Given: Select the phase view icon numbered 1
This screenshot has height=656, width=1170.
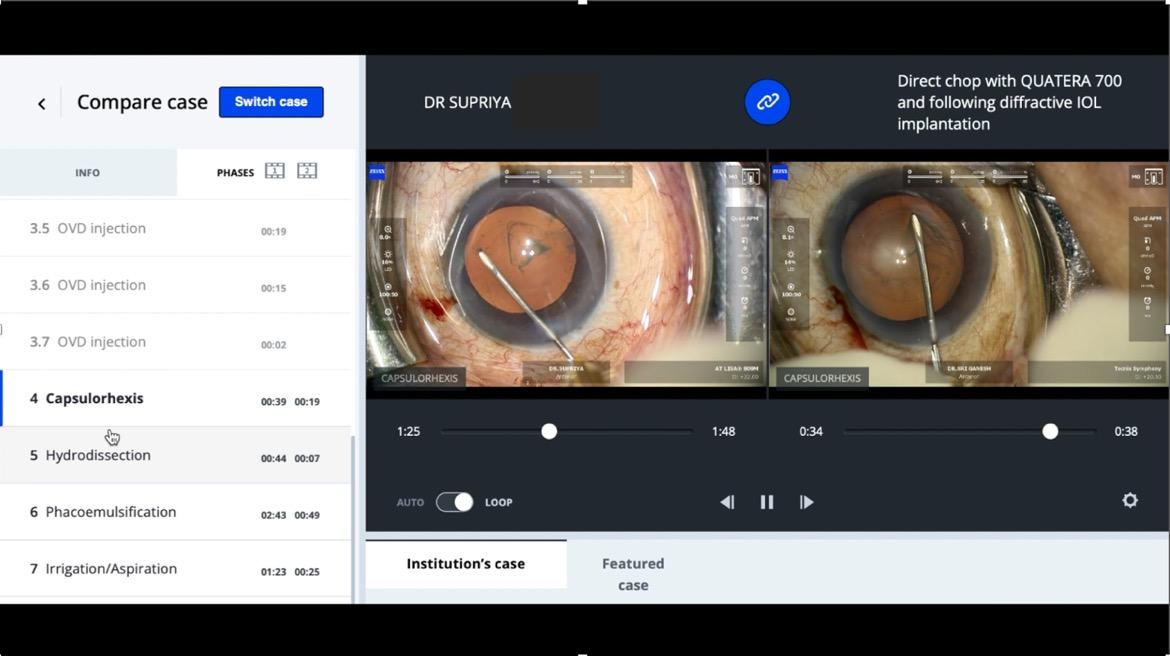Looking at the screenshot, I should tap(275, 171).
